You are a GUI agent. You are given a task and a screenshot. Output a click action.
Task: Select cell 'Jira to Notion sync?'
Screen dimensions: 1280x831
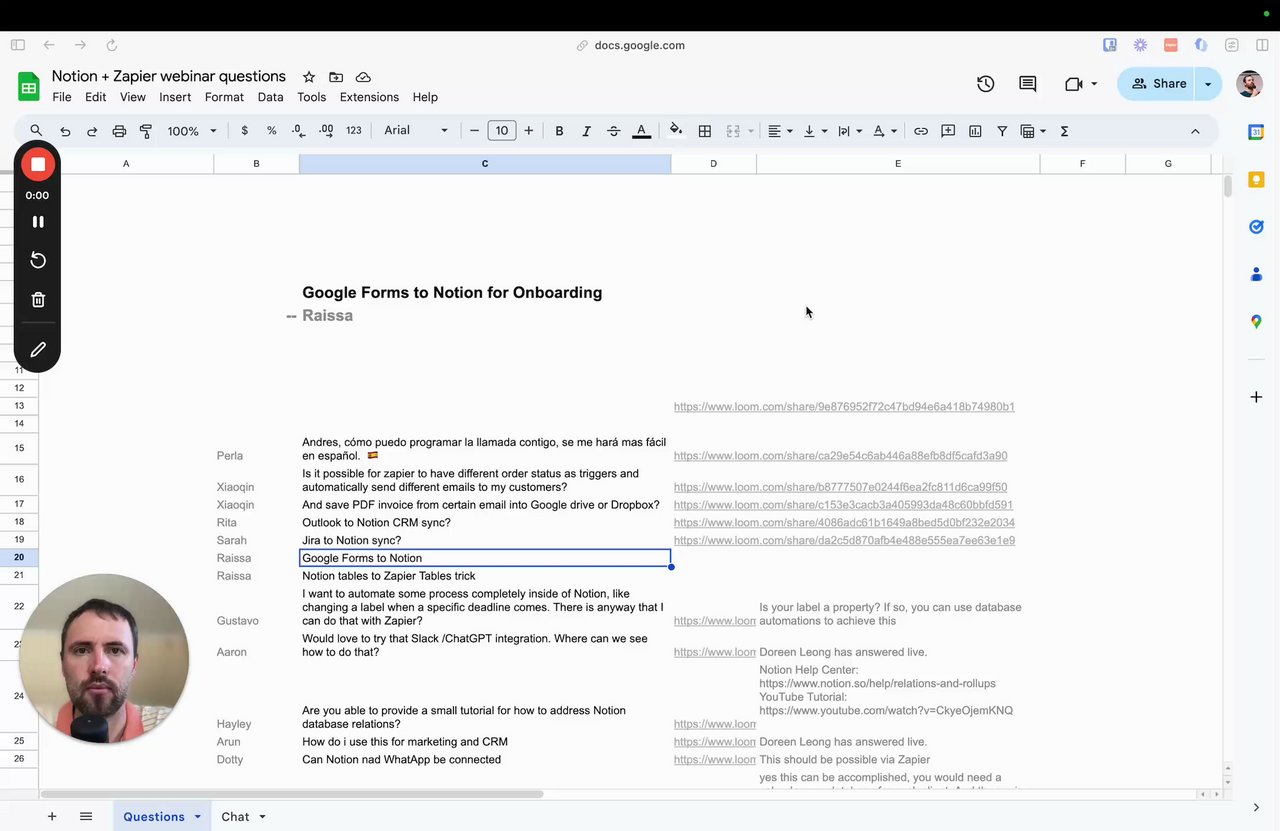click(485, 540)
